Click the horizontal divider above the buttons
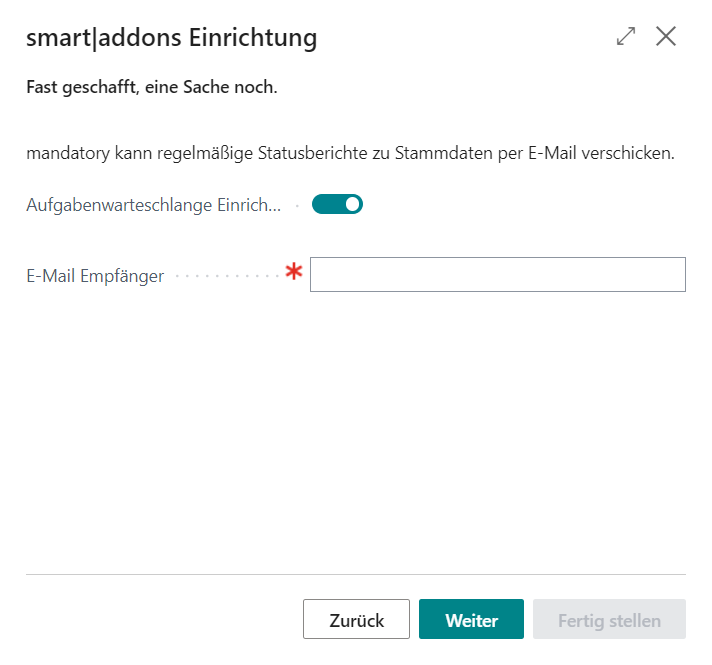Viewport: 712px width, 665px height. coord(356,574)
